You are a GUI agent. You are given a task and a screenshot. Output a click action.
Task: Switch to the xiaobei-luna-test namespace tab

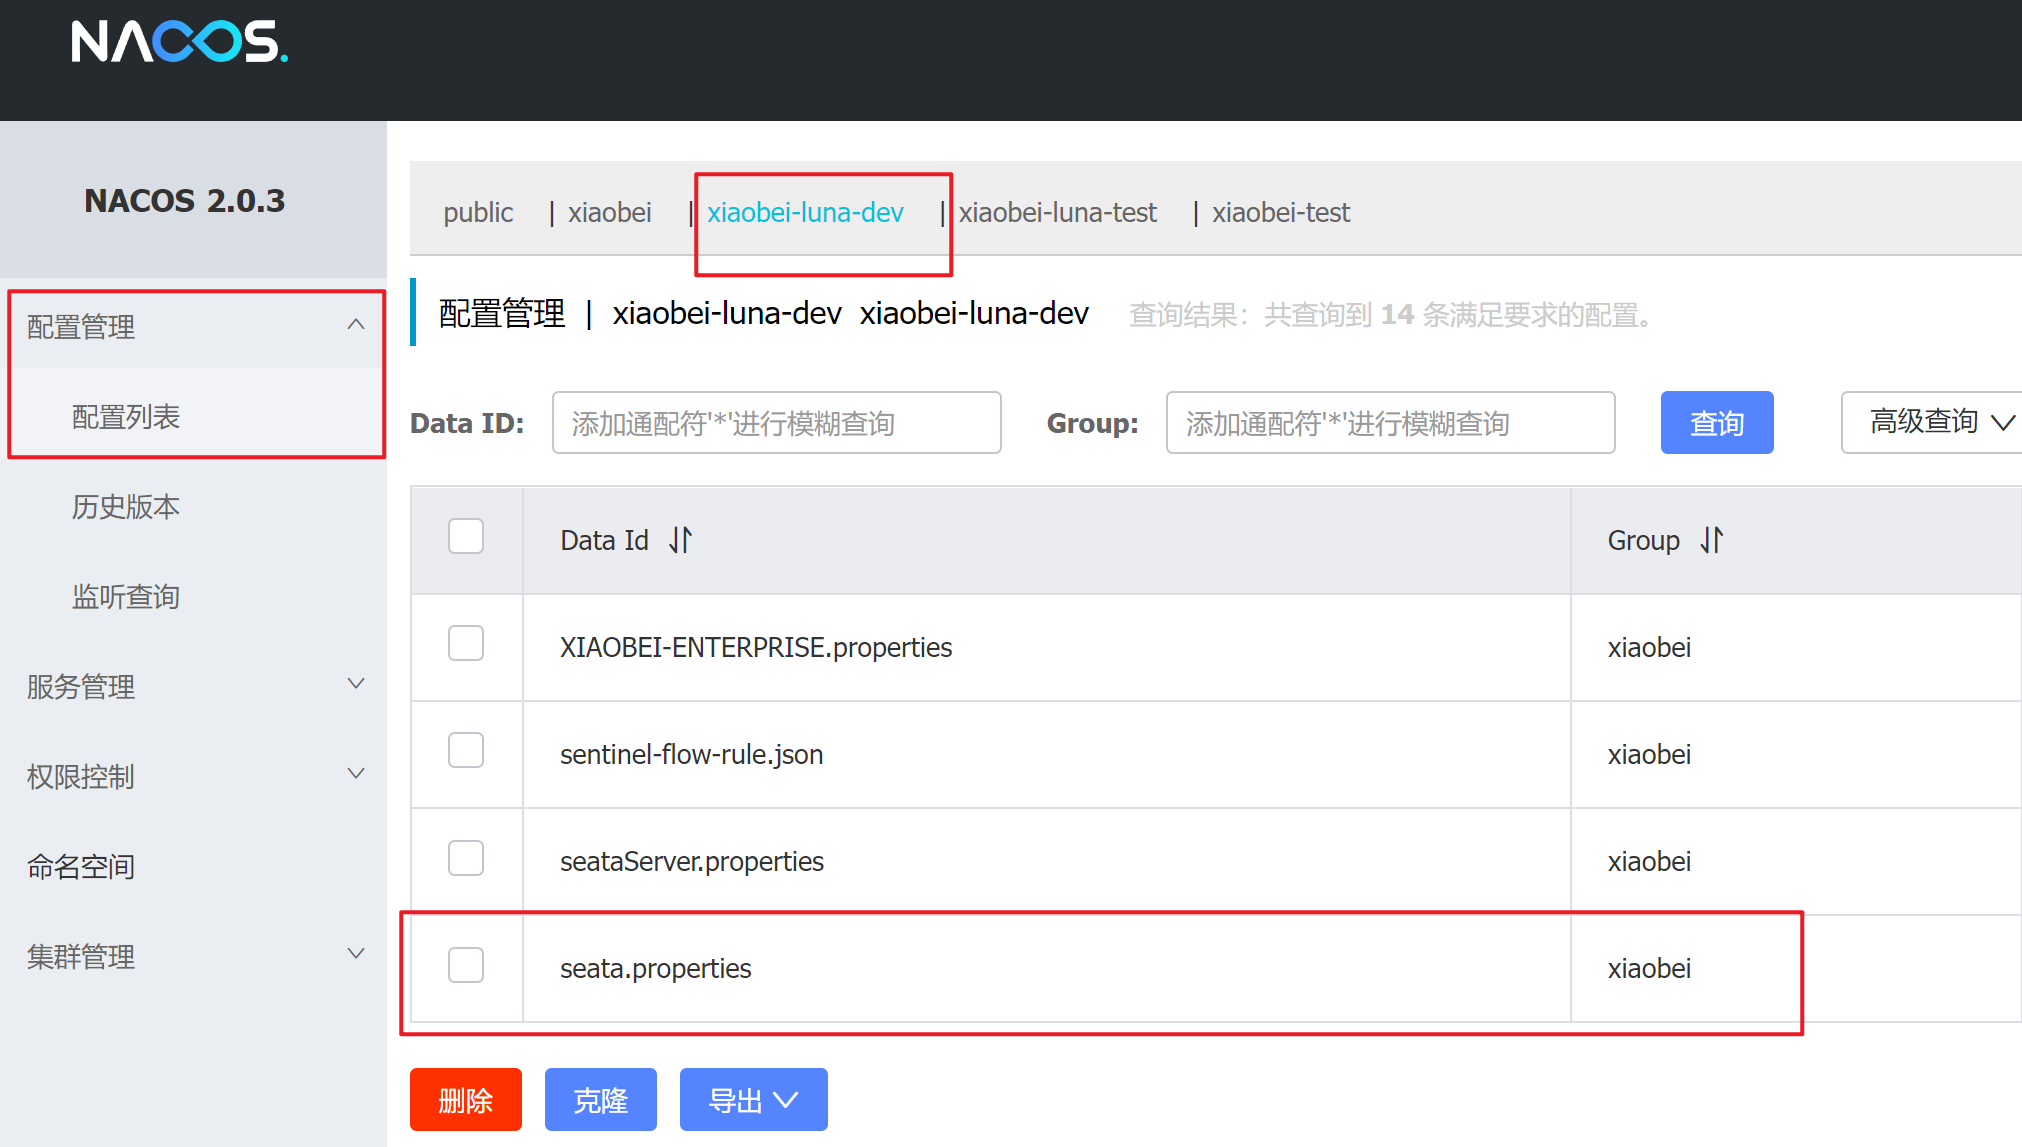click(1057, 212)
